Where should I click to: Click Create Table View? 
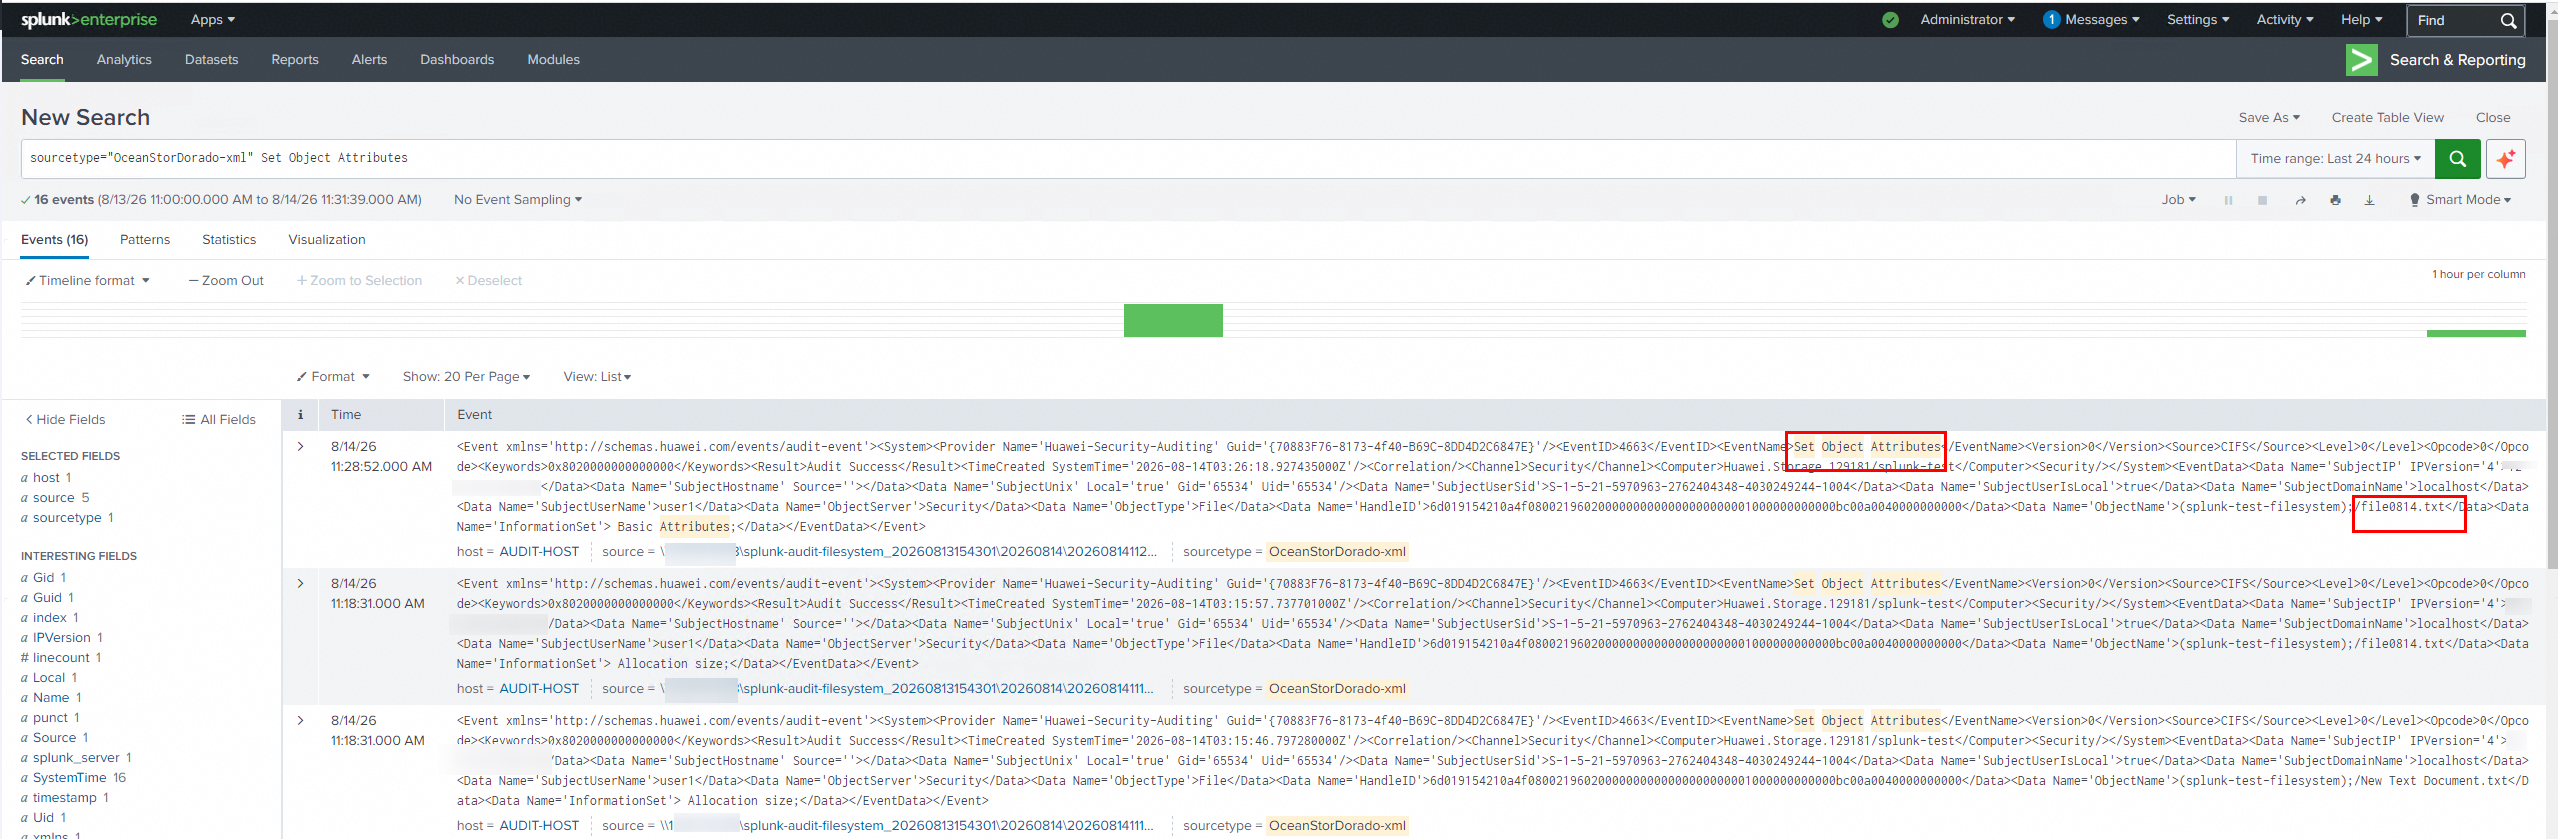click(x=2387, y=118)
